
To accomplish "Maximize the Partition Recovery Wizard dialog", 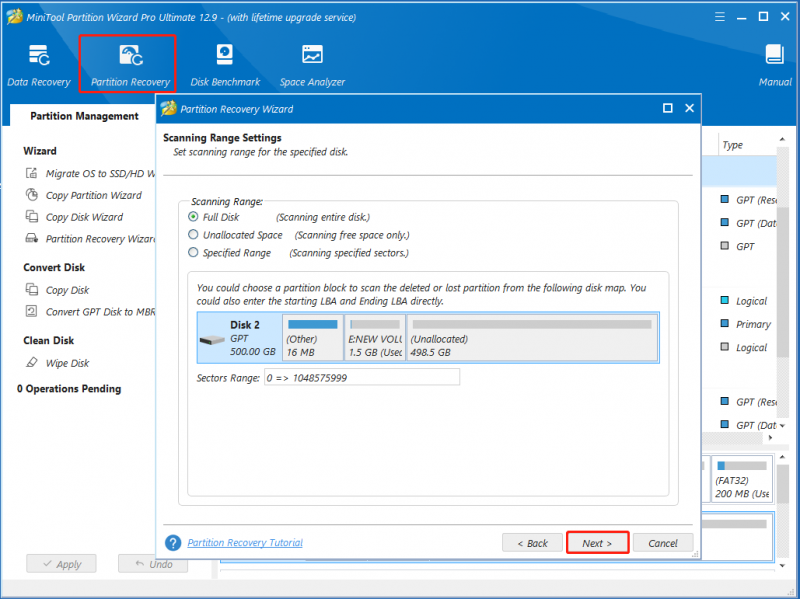I will coord(667,108).
